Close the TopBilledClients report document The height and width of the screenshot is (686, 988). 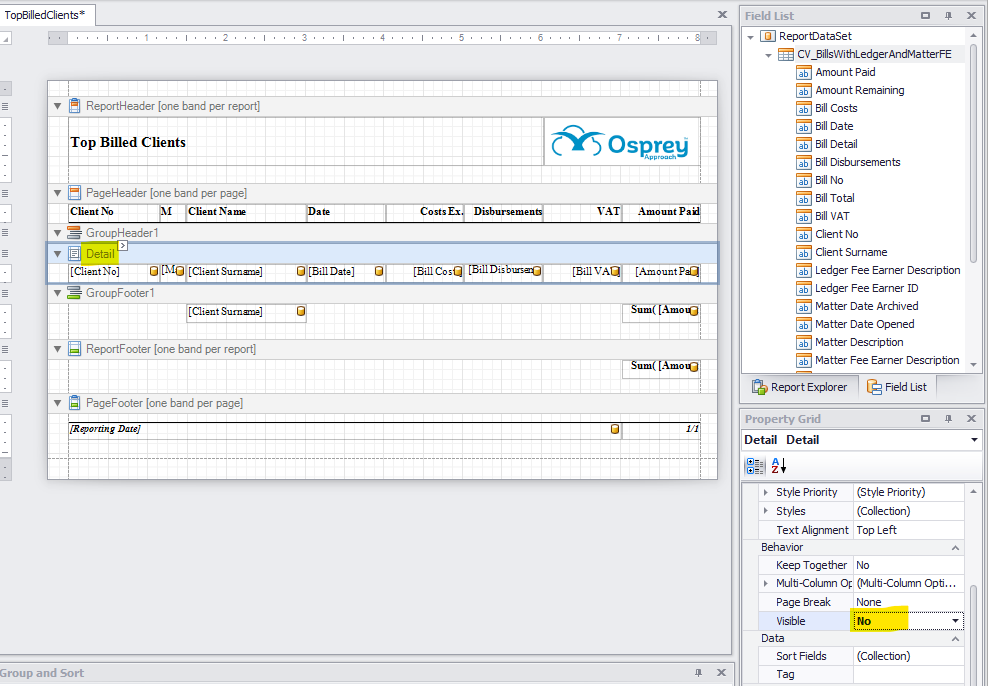coord(722,14)
